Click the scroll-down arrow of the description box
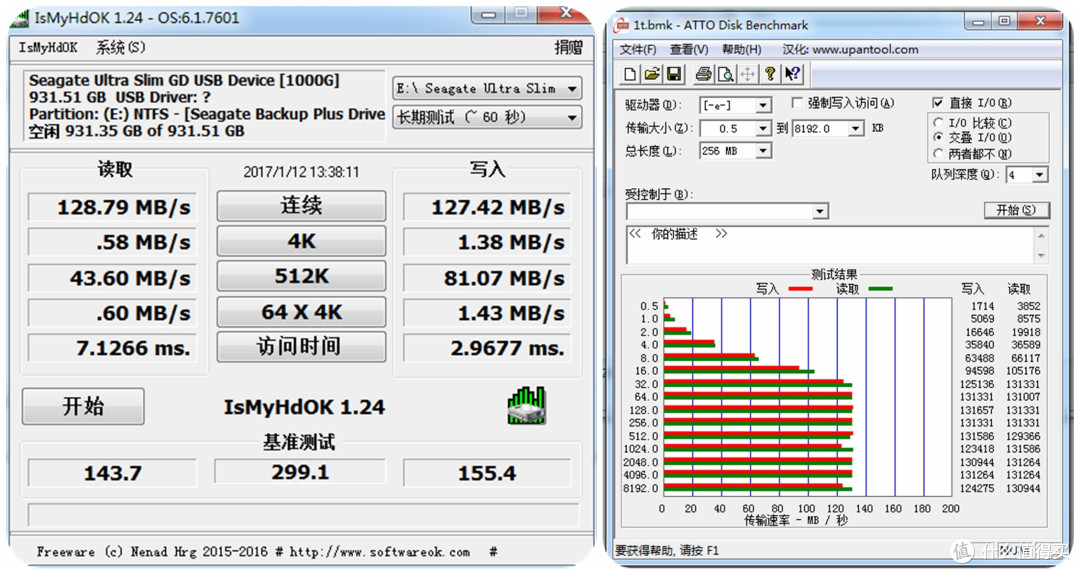The height and width of the screenshot is (574, 1080). click(1041, 255)
